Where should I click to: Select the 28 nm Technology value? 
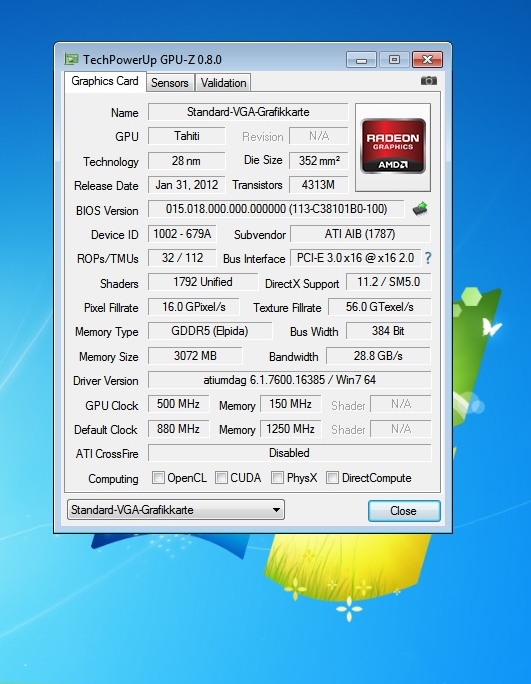(187, 161)
